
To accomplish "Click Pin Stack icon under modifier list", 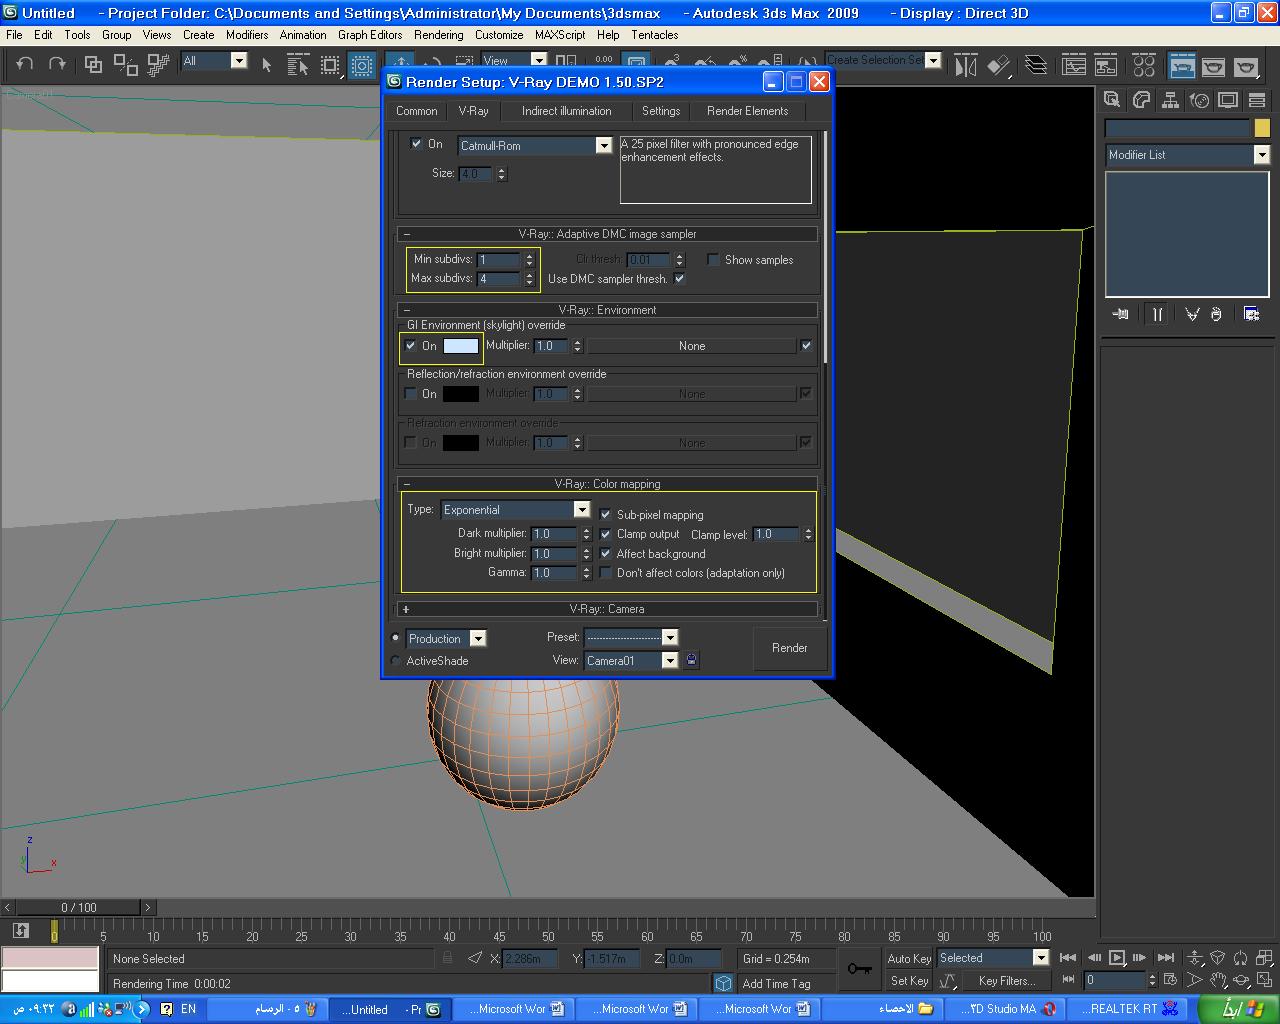I will pos(1121,314).
